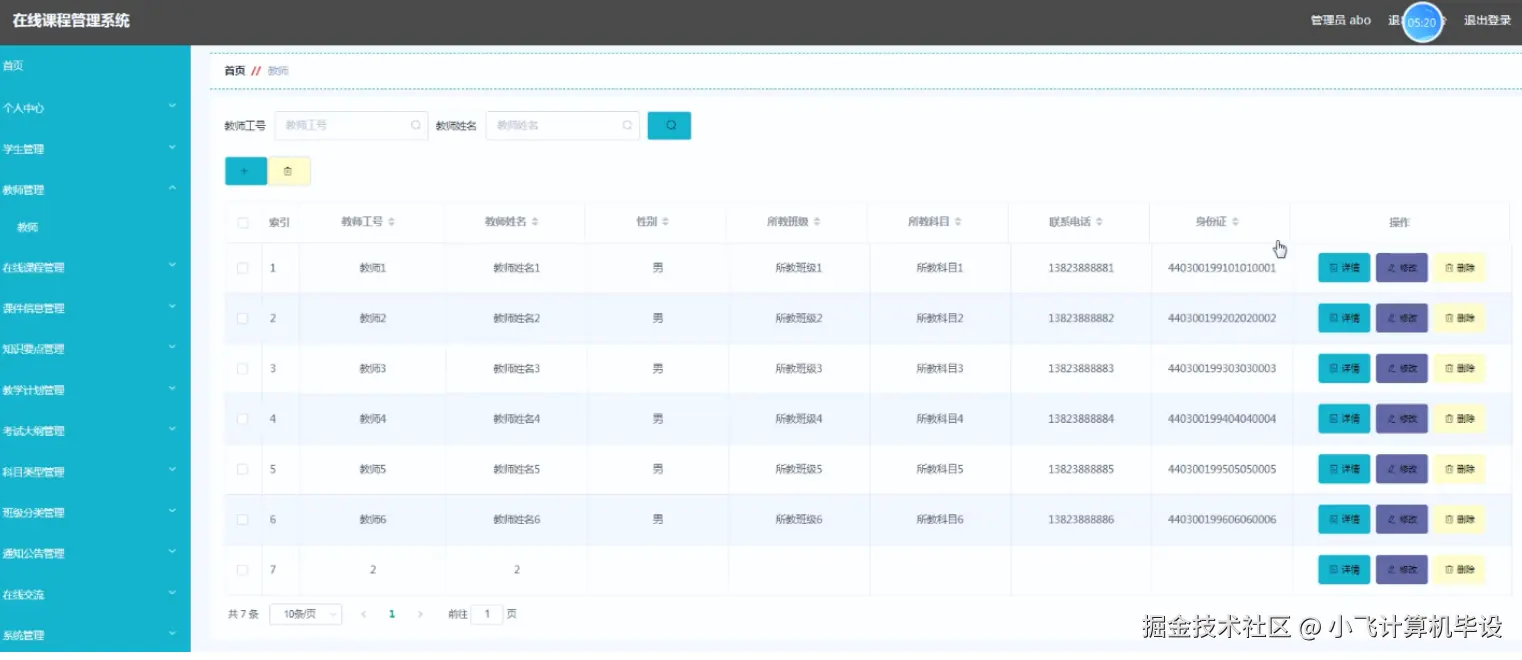Viewport: 1522px width, 660px height.
Task: Focus the 前往 page number input
Action: (487, 614)
